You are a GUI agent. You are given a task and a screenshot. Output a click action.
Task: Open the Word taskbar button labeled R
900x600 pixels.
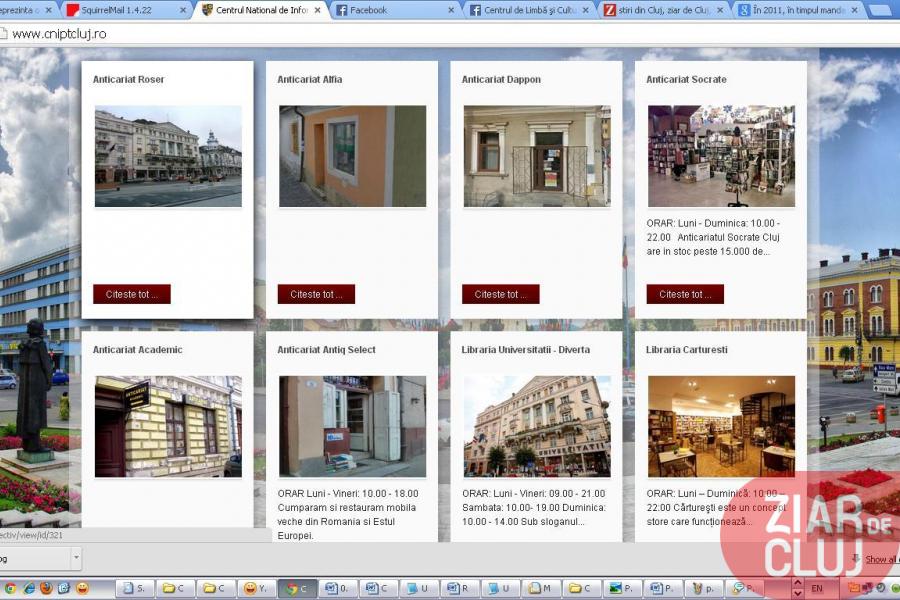point(459,588)
